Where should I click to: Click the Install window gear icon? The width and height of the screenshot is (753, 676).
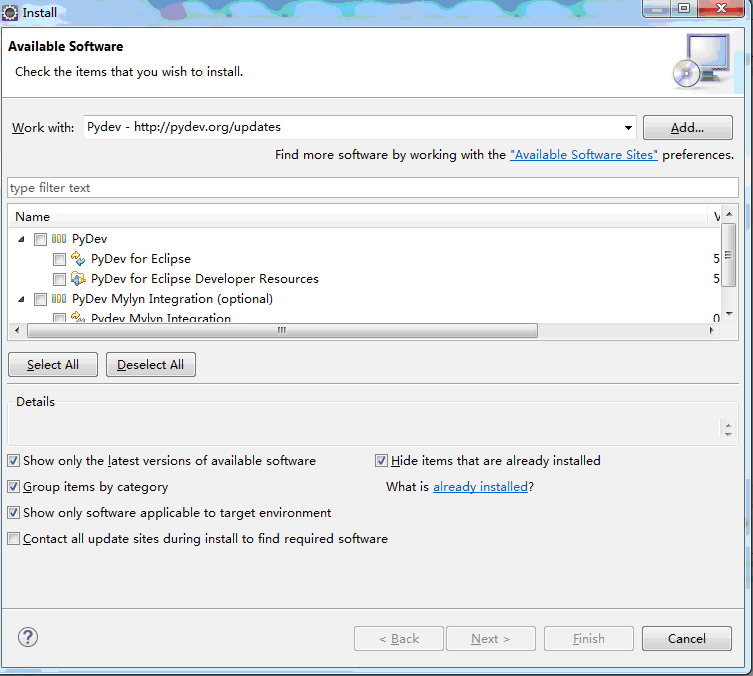(x=10, y=12)
